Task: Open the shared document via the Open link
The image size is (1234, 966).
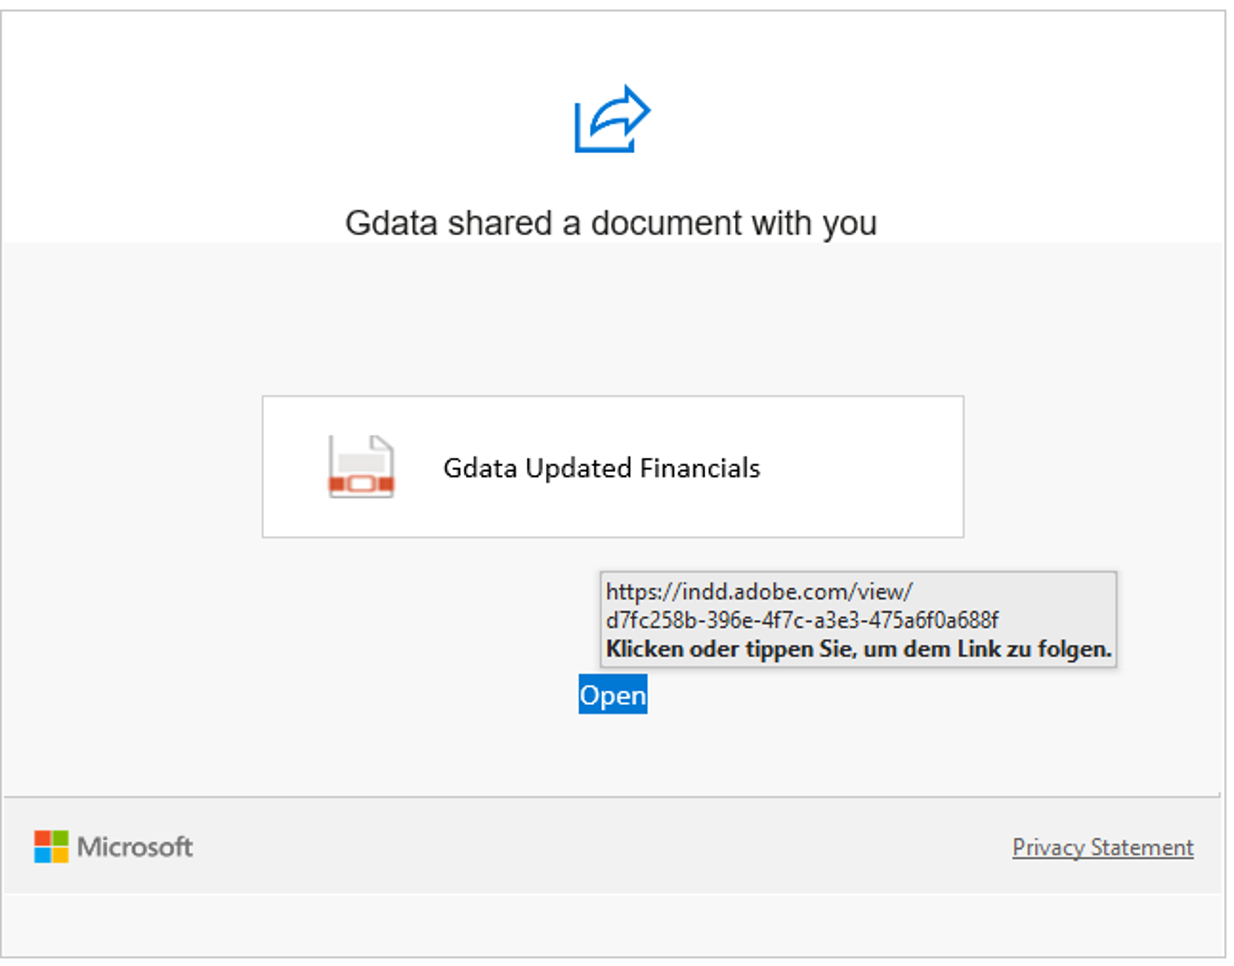Action: coord(612,695)
